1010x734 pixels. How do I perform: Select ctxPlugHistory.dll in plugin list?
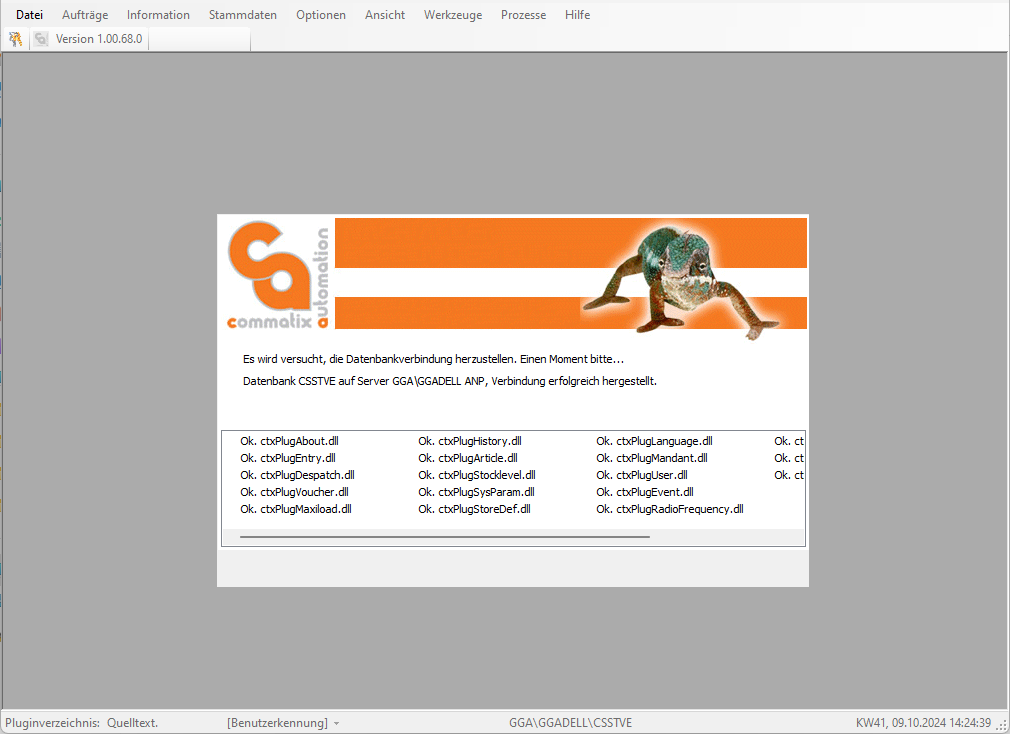tap(470, 441)
